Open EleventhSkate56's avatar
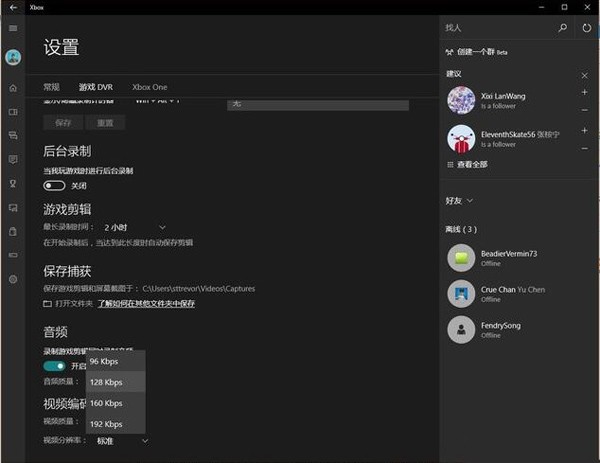 click(x=461, y=139)
